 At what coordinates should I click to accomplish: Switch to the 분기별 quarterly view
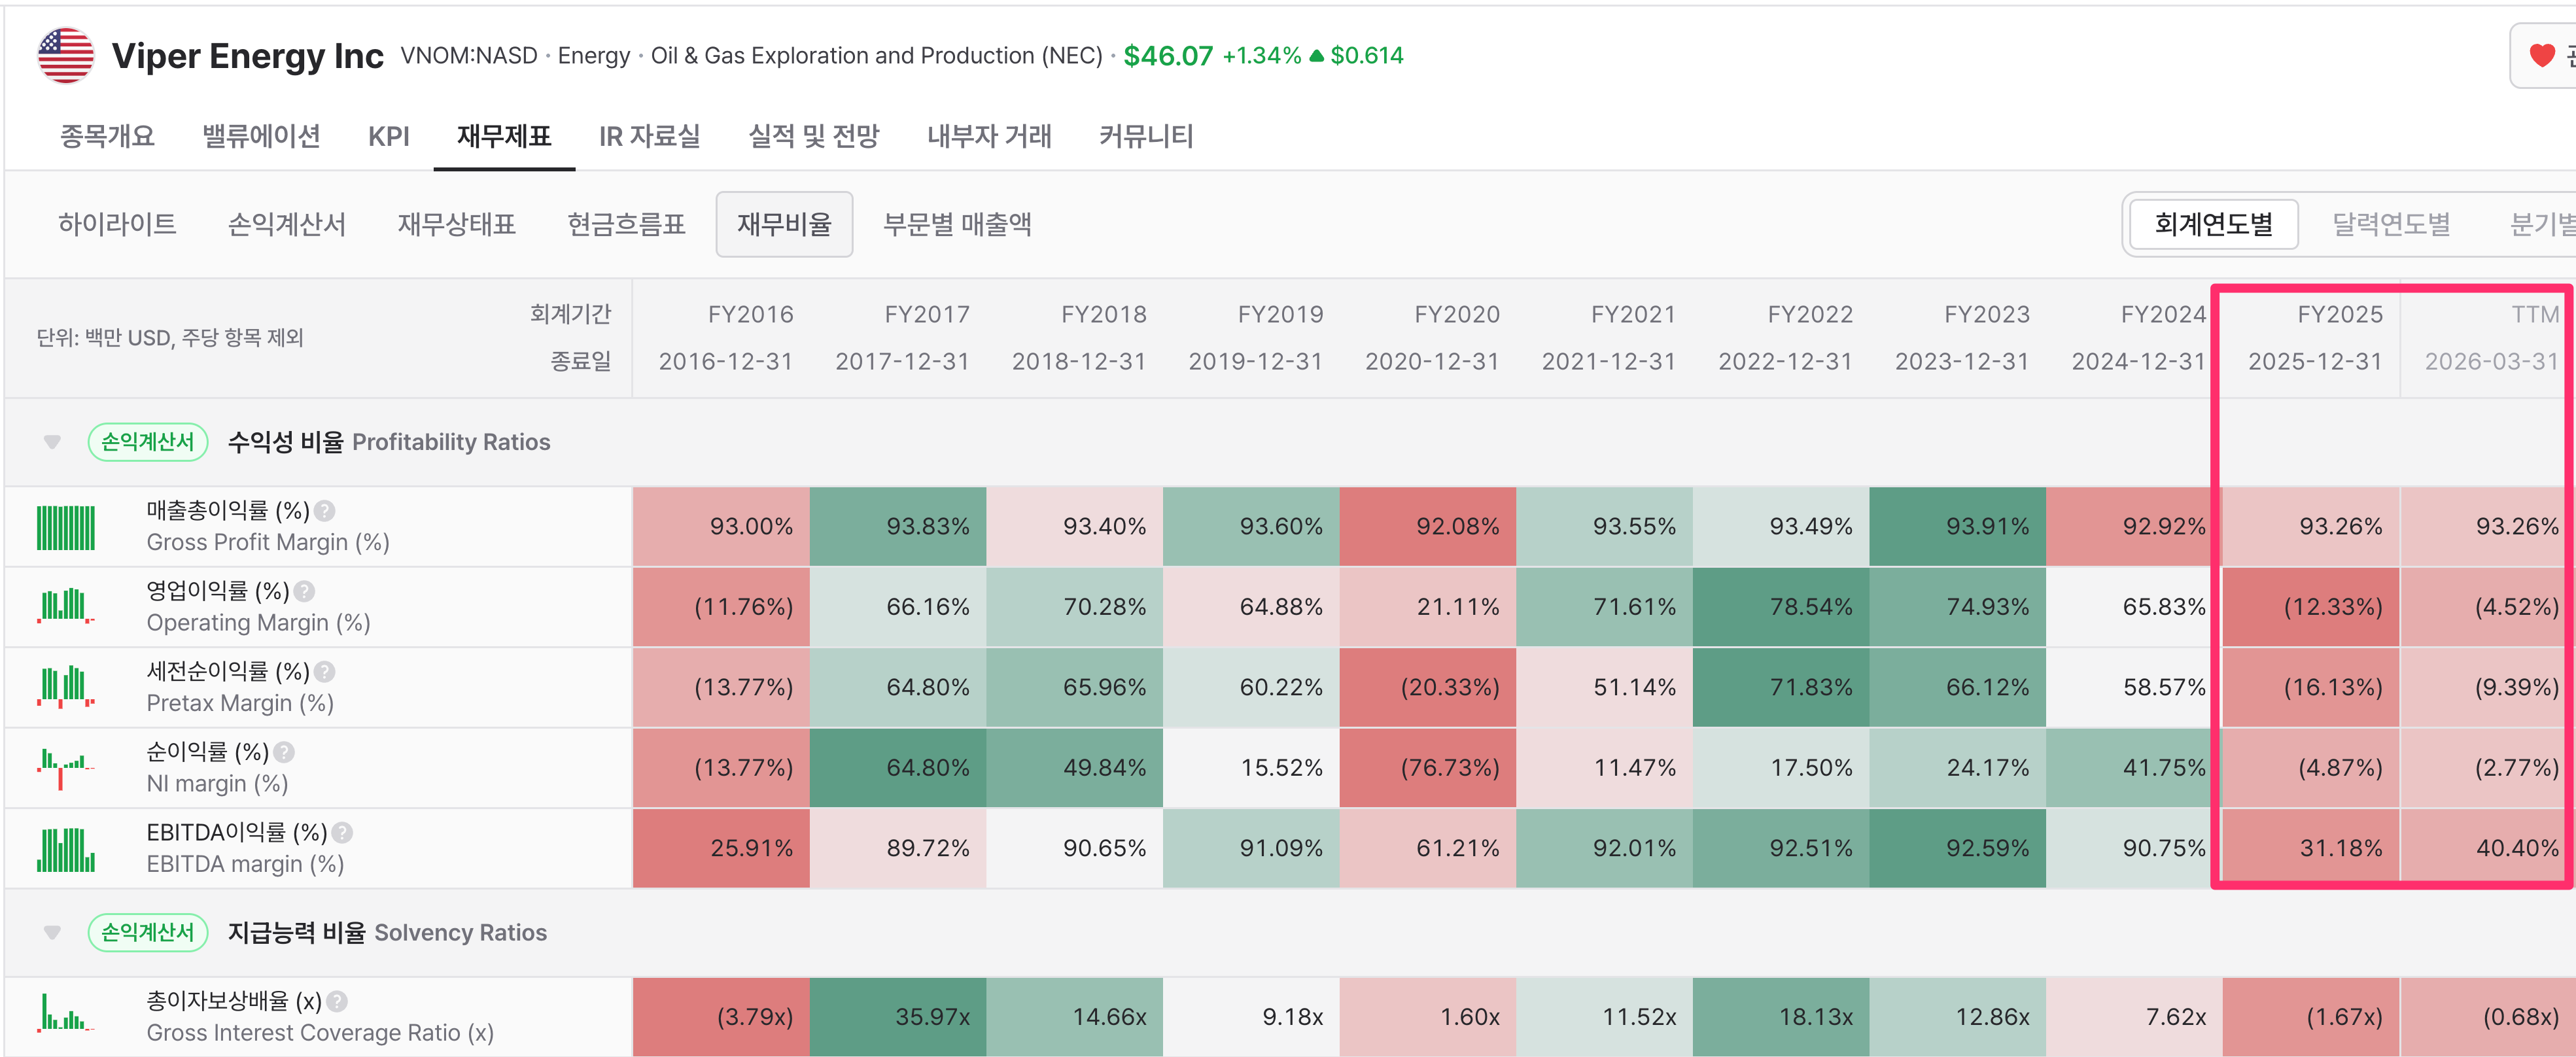click(2541, 224)
